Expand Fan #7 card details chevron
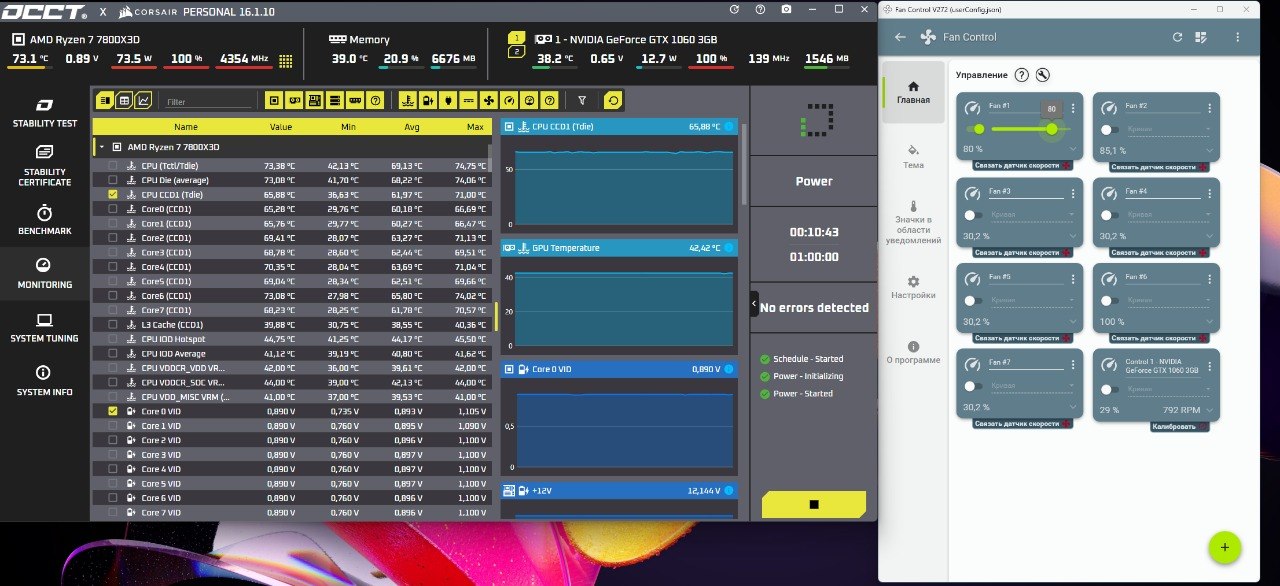The height and width of the screenshot is (586, 1280). 1073,407
